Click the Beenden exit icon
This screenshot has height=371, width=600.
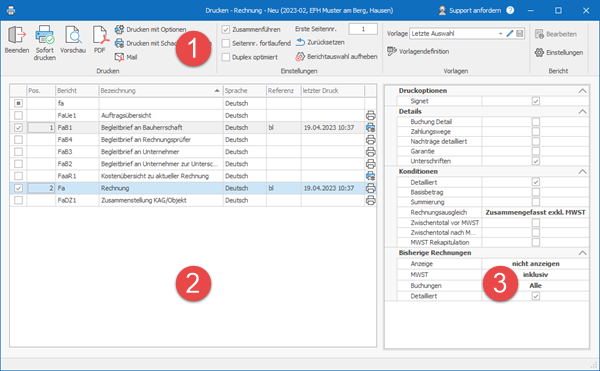16,36
